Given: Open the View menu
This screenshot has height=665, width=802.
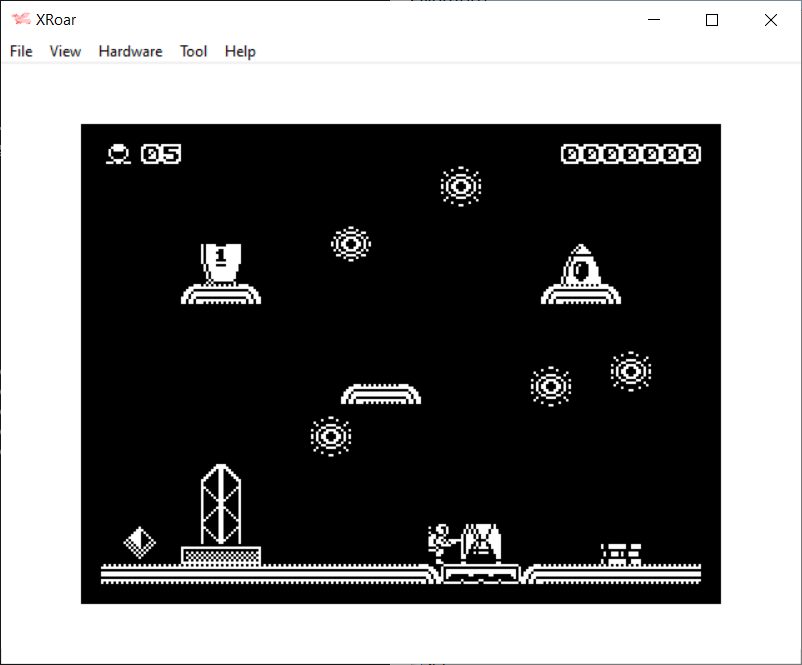Looking at the screenshot, I should click(x=65, y=51).
